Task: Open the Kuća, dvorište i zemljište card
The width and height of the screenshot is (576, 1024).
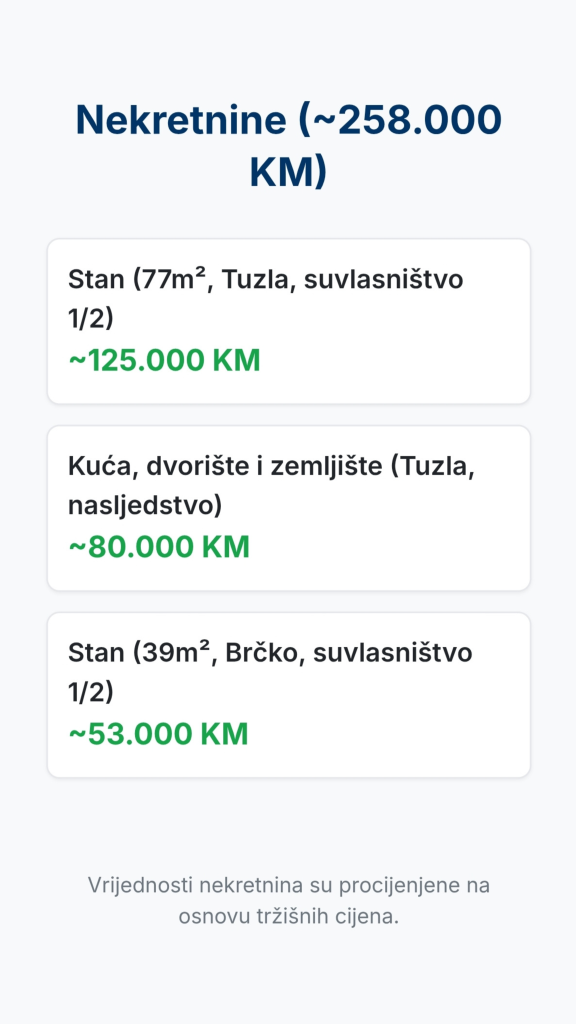Action: (288, 508)
